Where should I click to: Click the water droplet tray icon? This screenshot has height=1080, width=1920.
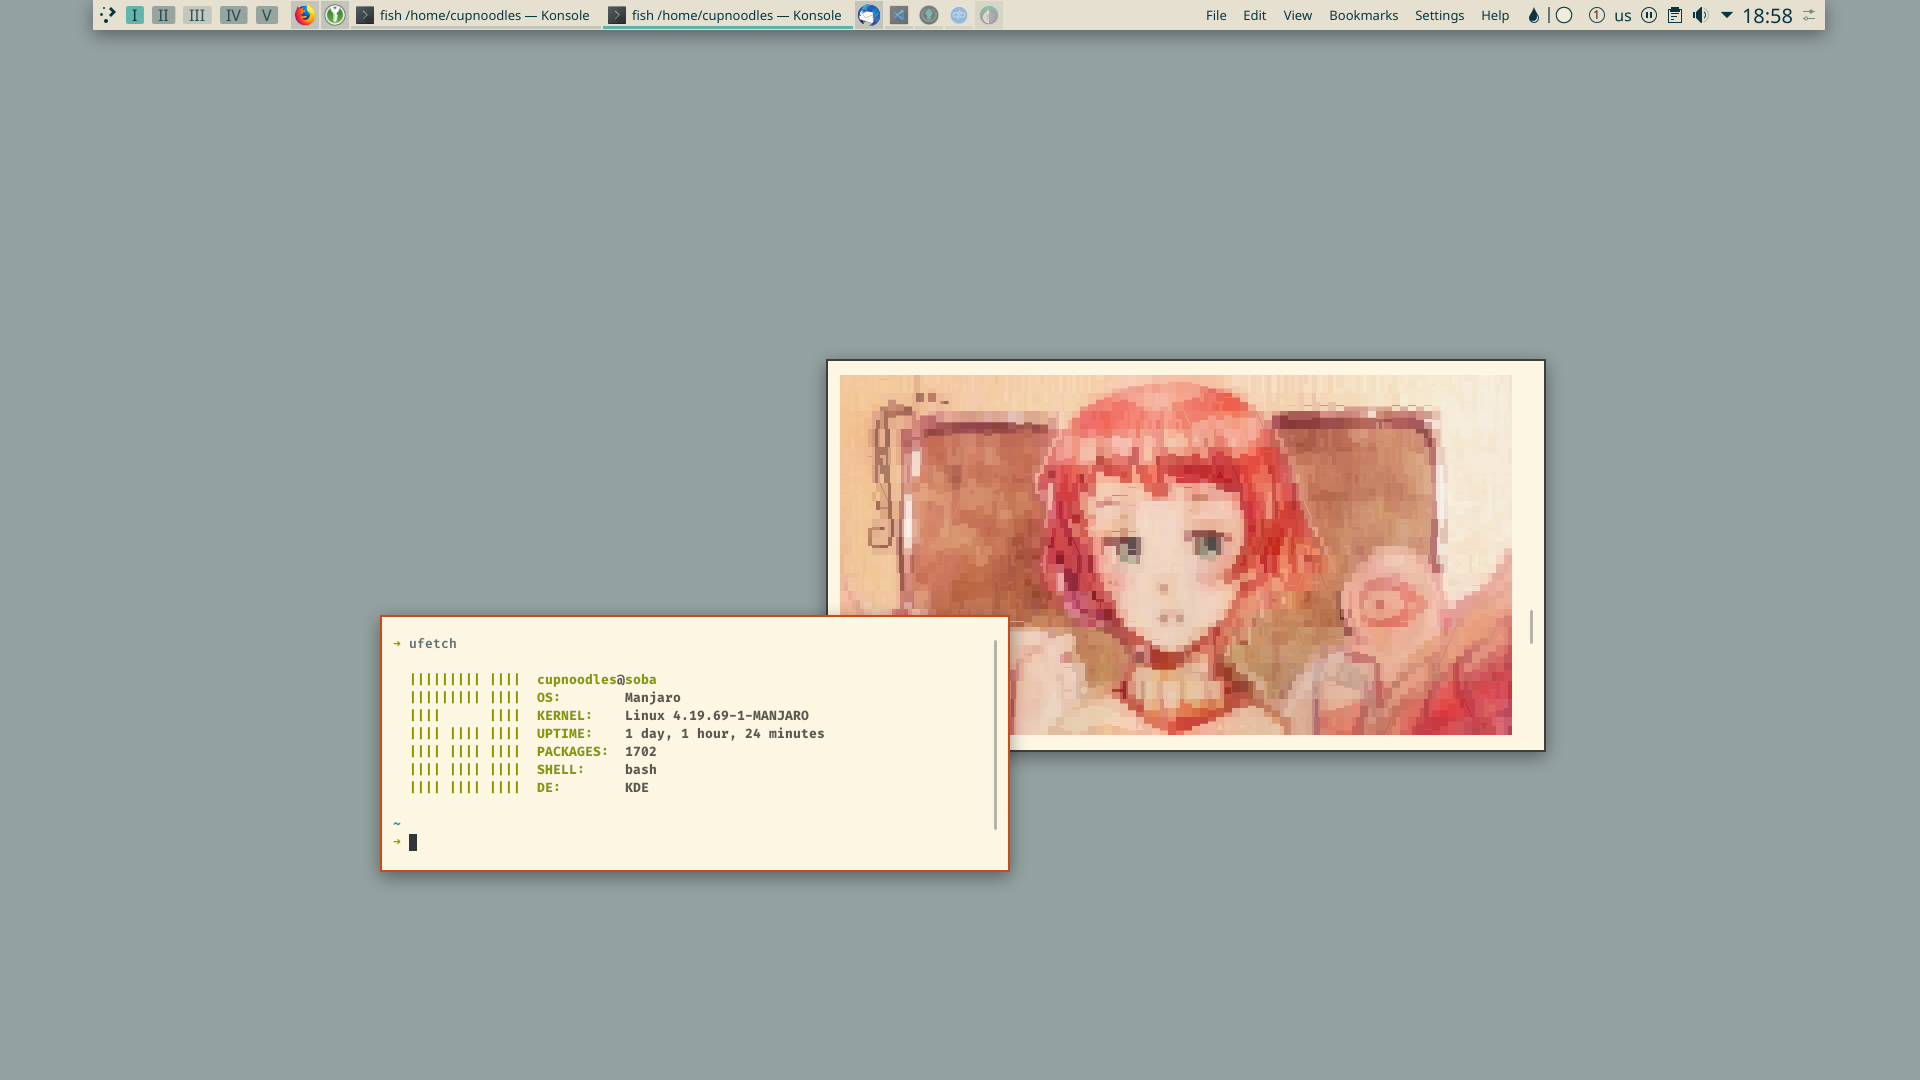click(1533, 15)
